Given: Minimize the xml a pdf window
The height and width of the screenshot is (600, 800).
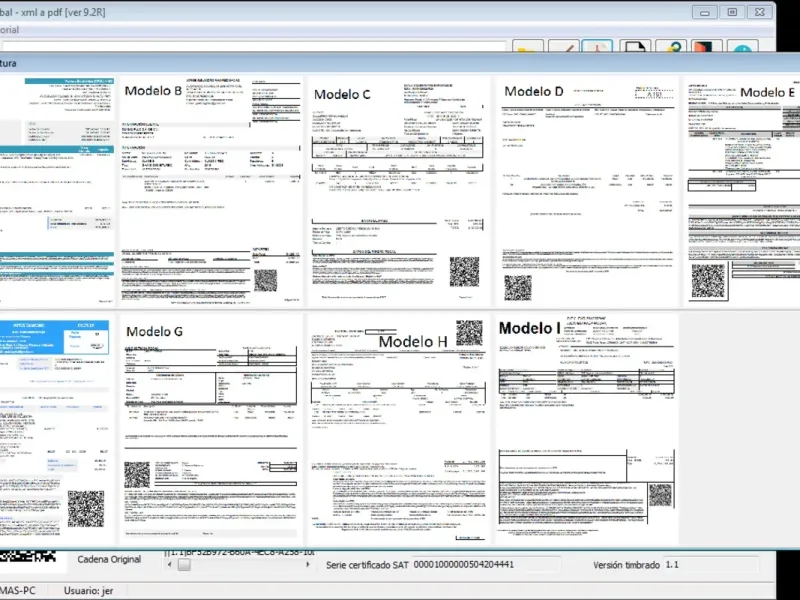Looking at the screenshot, I should 705,12.
